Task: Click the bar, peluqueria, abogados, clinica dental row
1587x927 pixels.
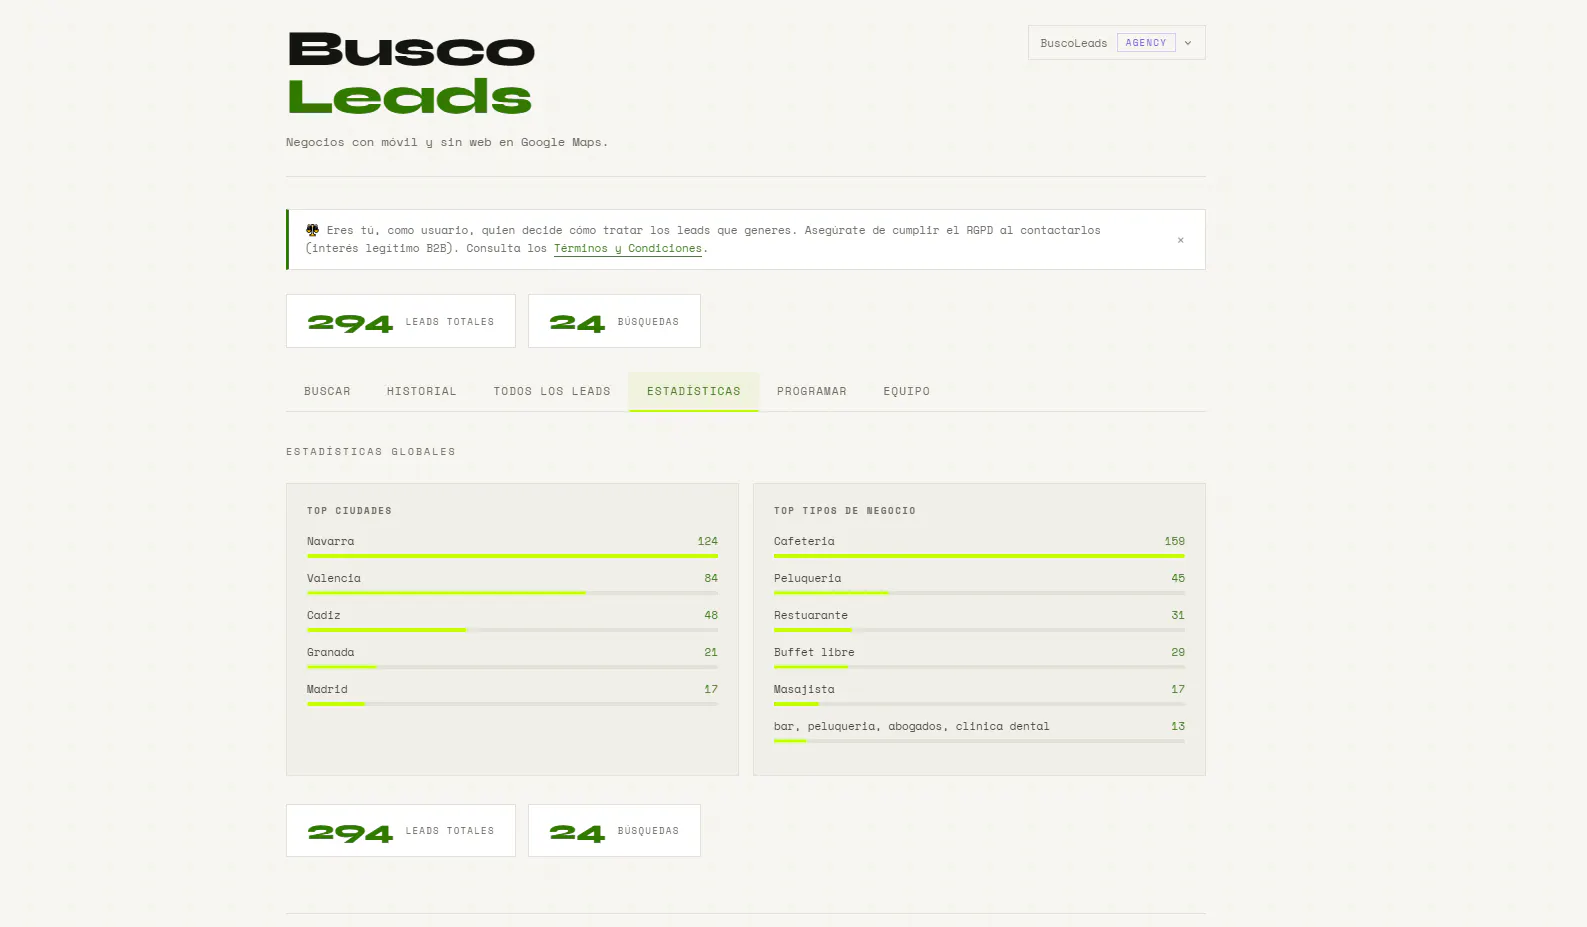Action: pos(979,731)
